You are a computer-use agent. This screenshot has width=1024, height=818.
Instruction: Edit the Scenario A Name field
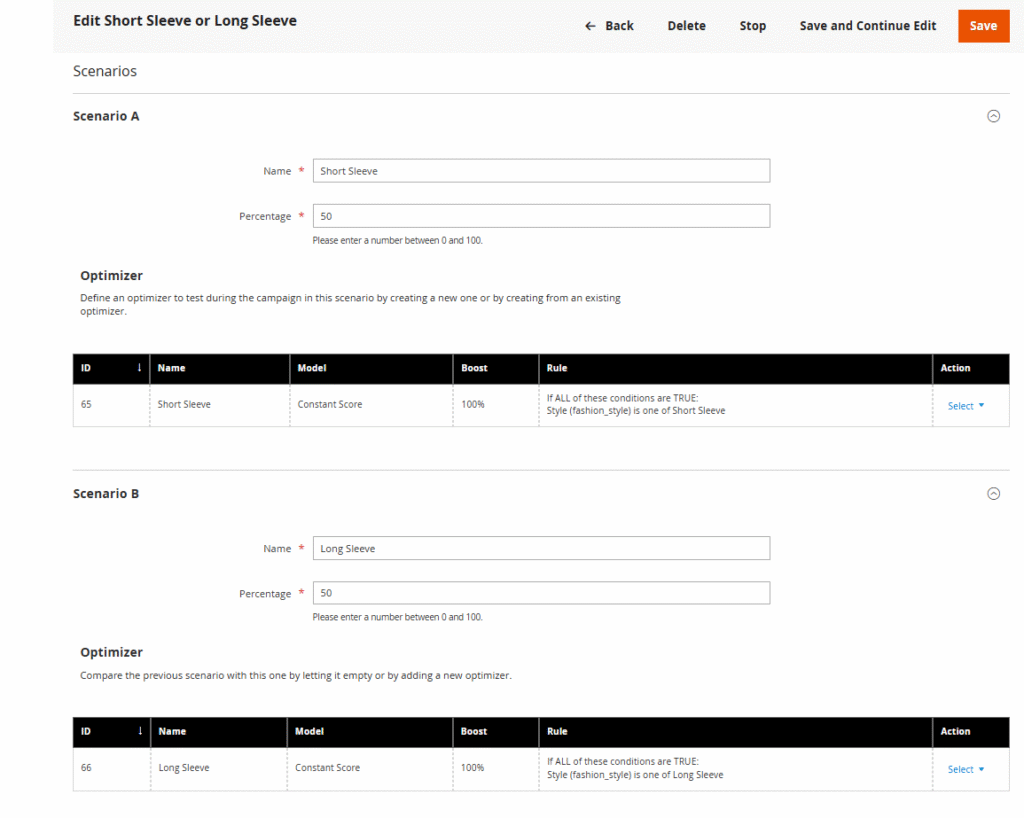click(541, 171)
